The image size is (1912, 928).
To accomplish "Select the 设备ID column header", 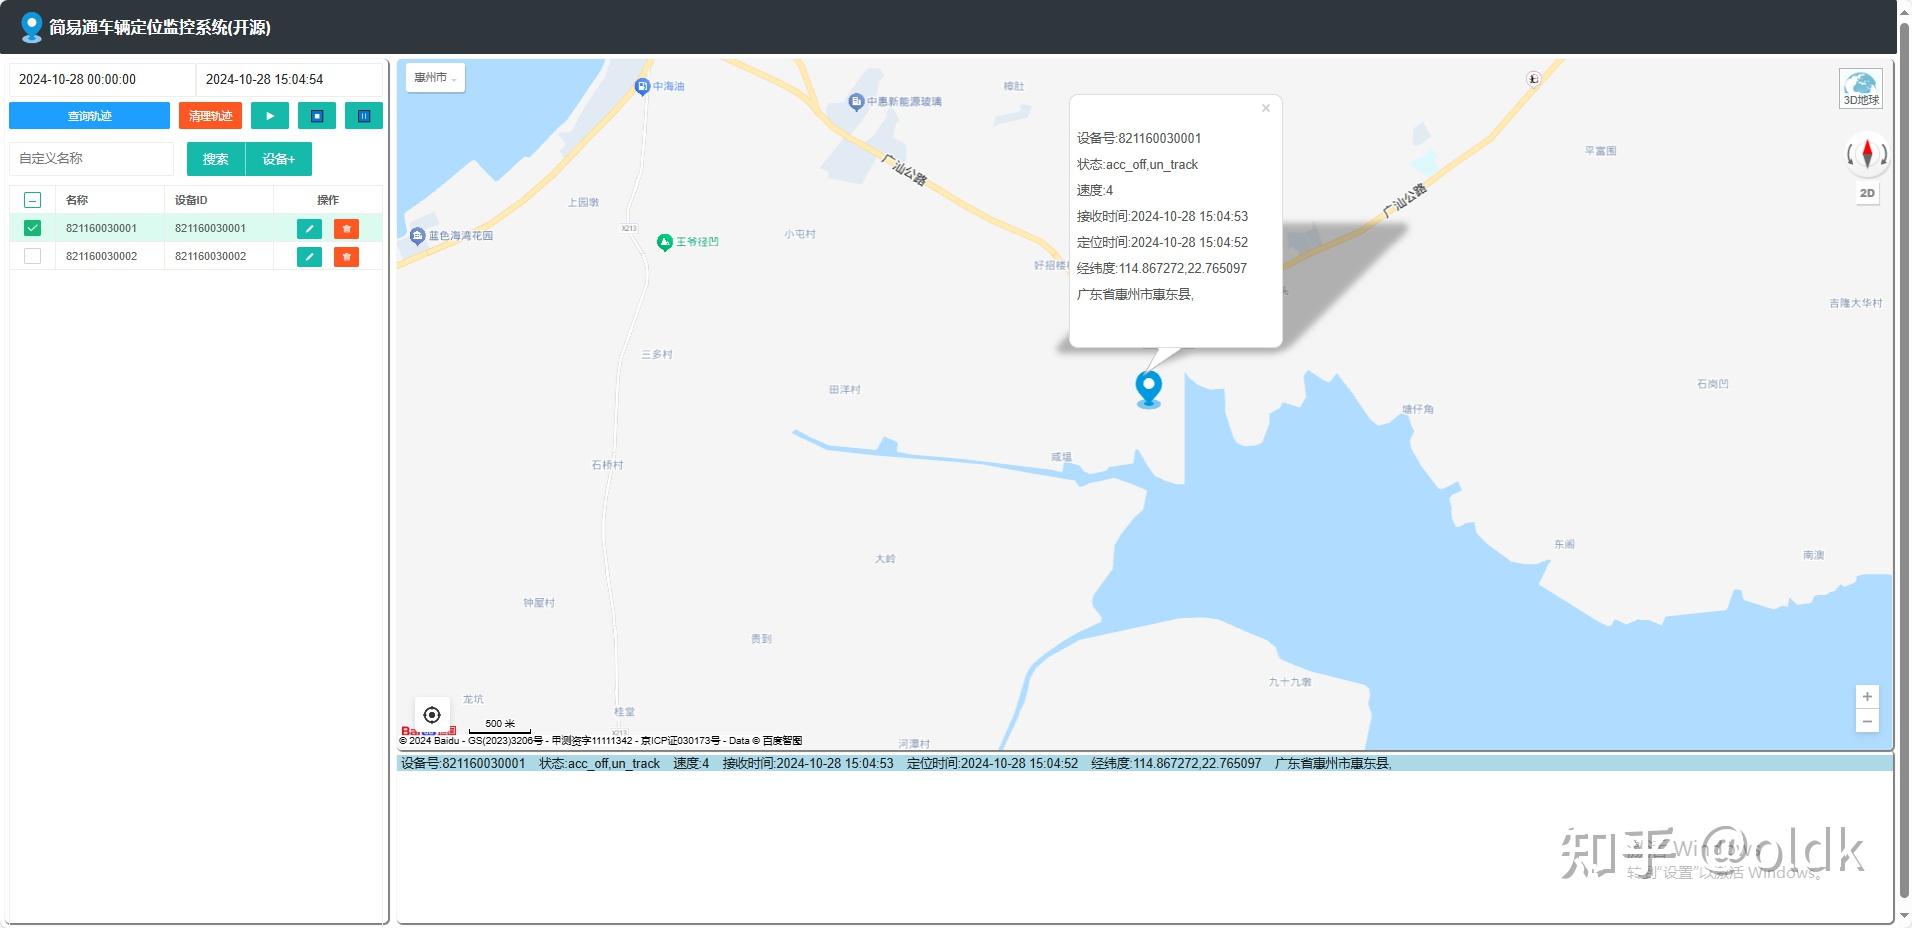I will pos(189,199).
